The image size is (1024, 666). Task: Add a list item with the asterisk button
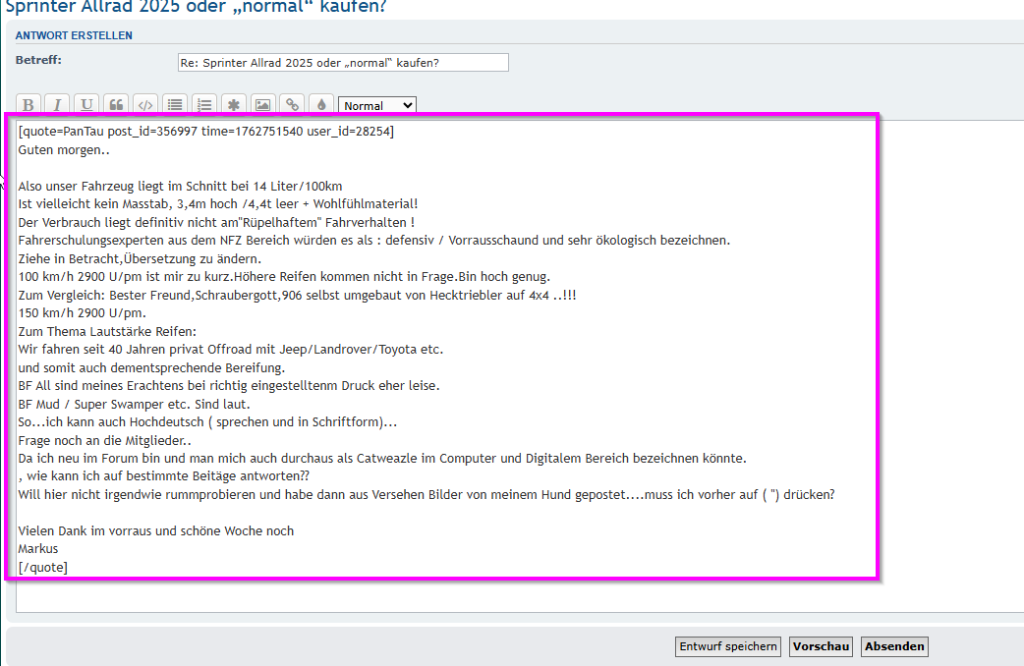(233, 105)
